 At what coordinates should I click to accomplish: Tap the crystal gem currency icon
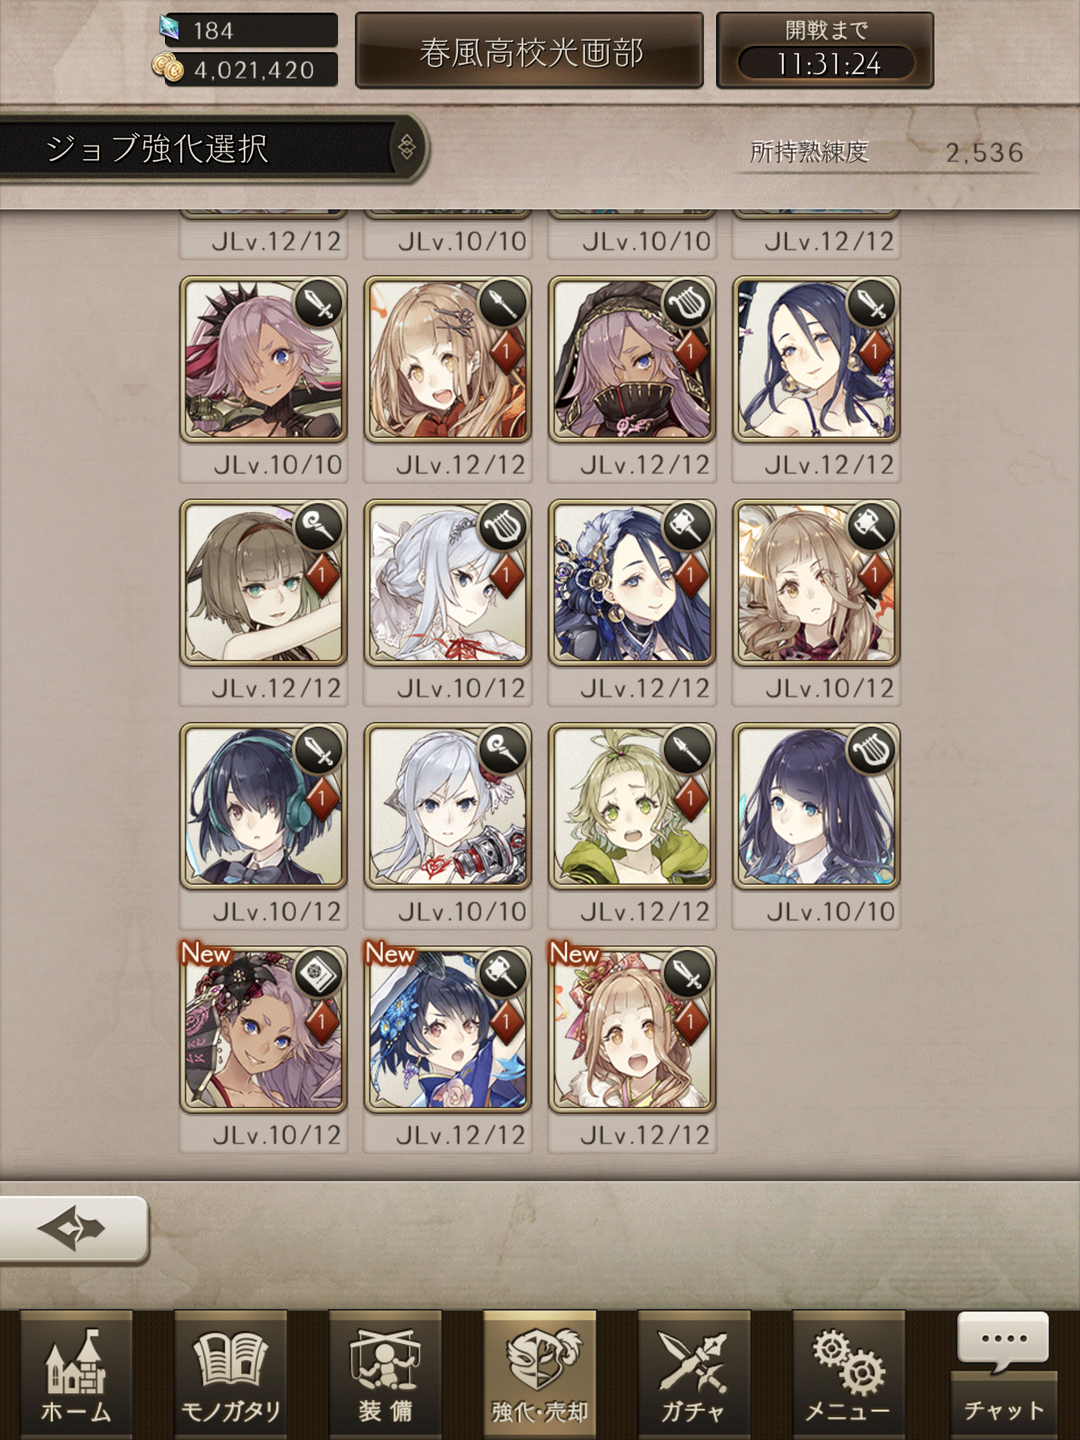click(169, 28)
